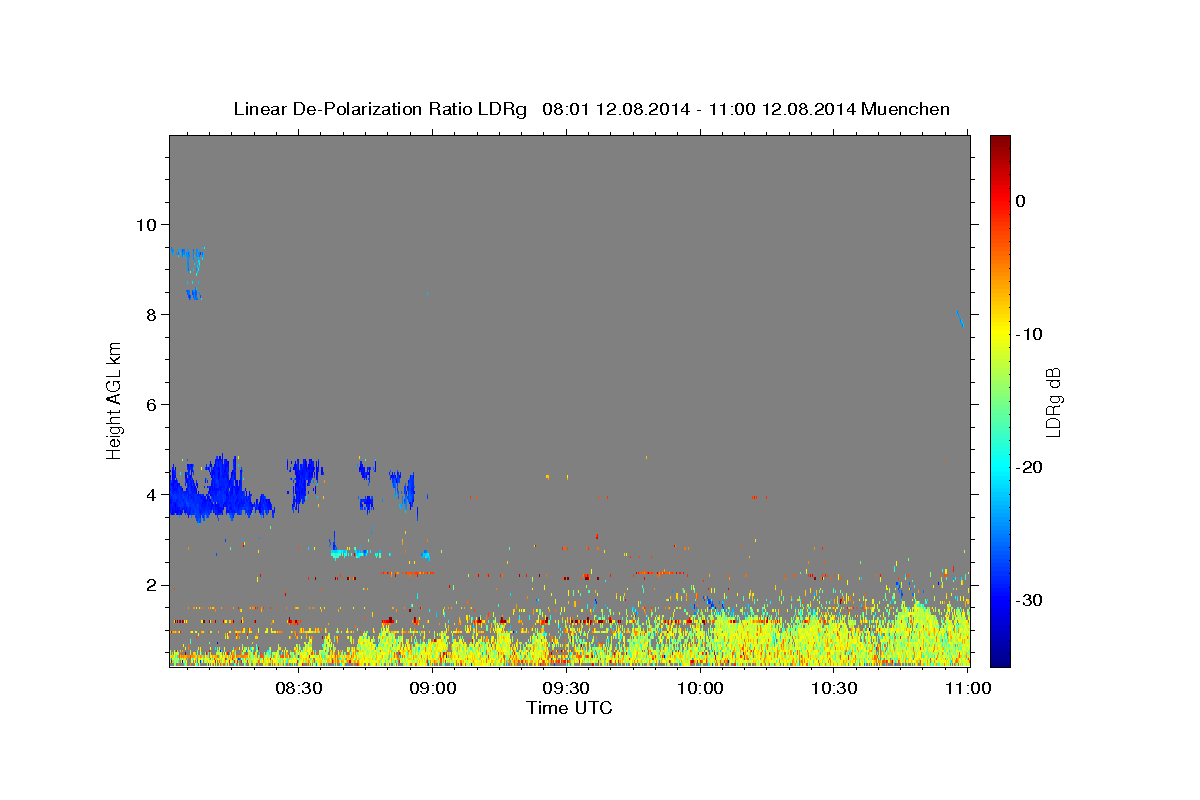Click the height tick label 2
Viewport: 1200px width, 800px height.
tap(151, 585)
